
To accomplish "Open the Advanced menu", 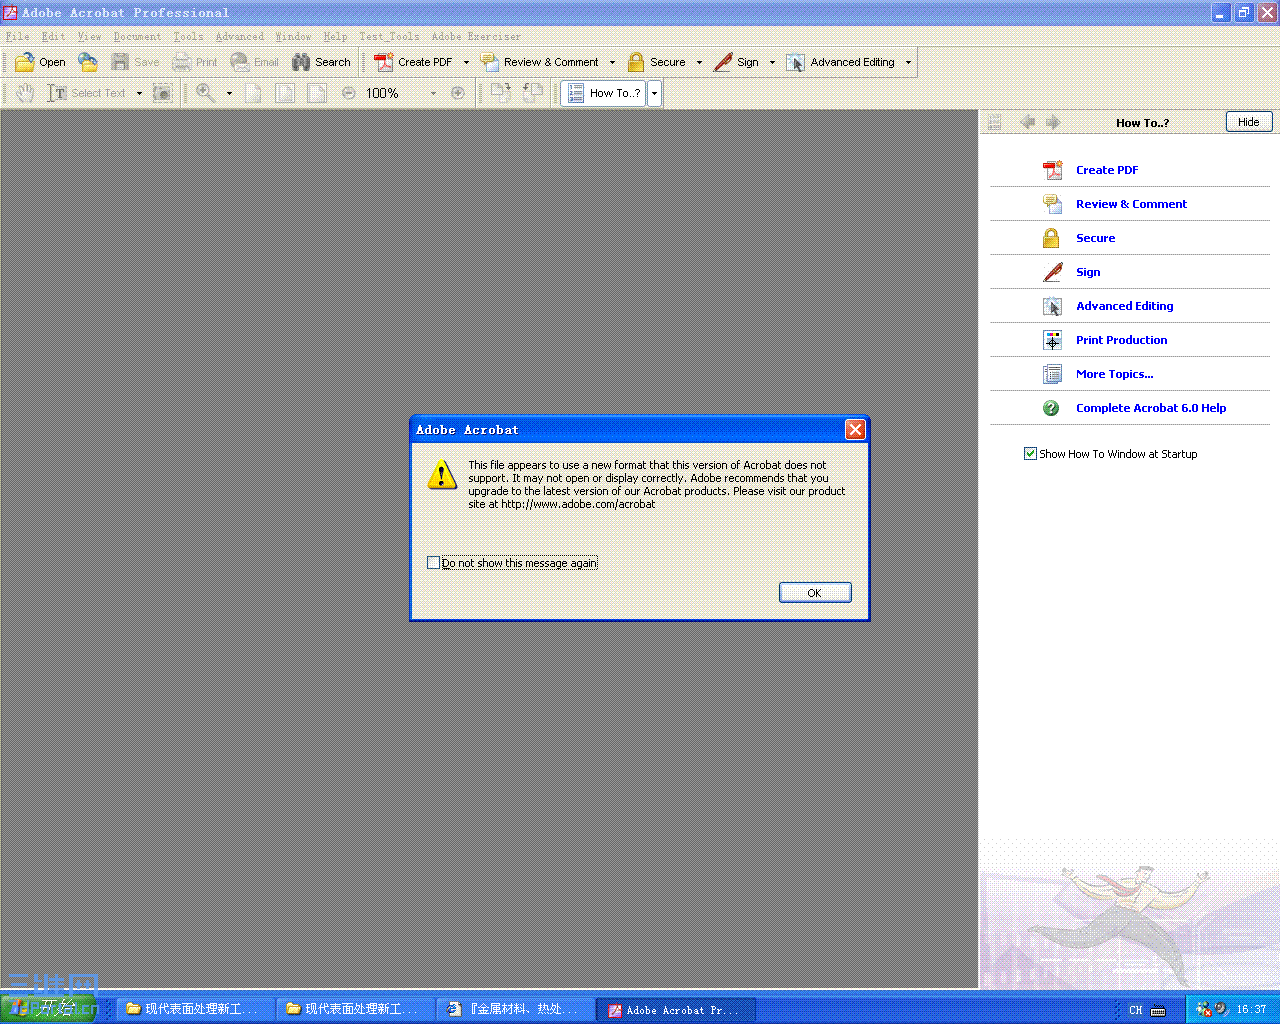I will tap(240, 36).
